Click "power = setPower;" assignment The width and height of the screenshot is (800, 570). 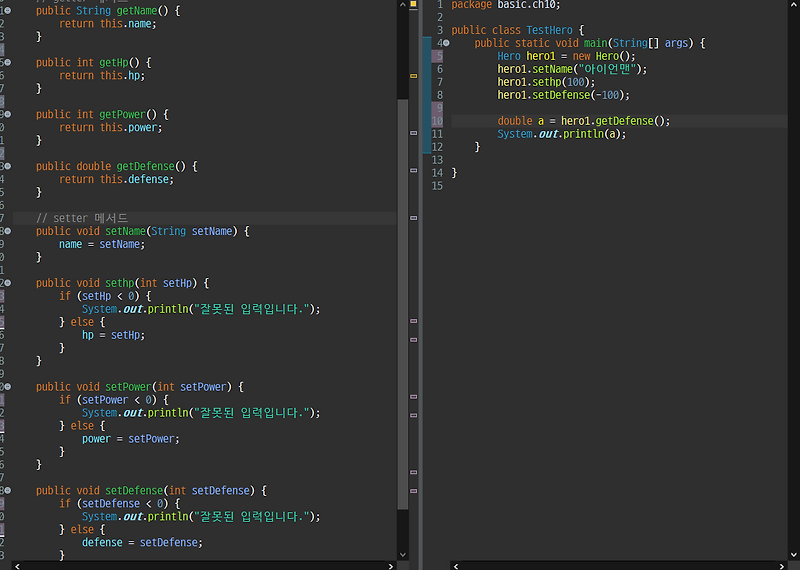pos(131,438)
